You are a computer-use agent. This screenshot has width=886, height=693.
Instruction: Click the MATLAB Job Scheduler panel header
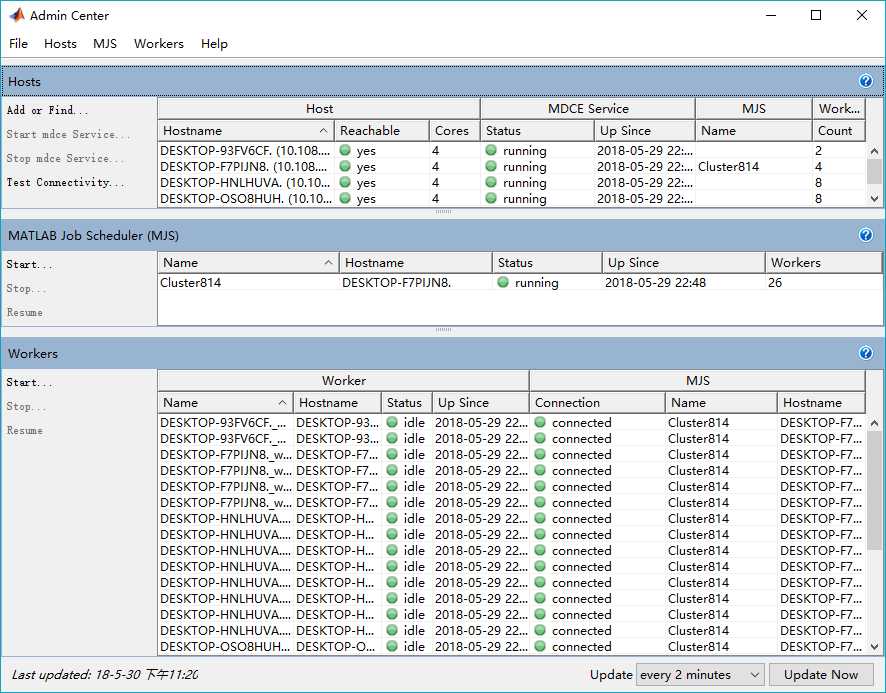(443, 235)
